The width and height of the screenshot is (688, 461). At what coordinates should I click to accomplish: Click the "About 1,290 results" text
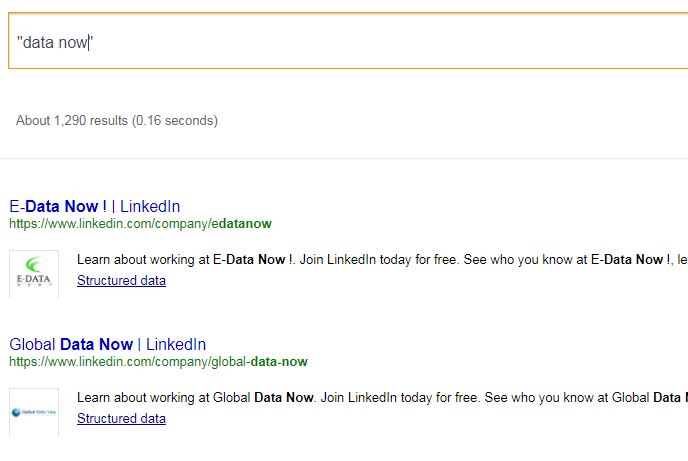coord(72,121)
